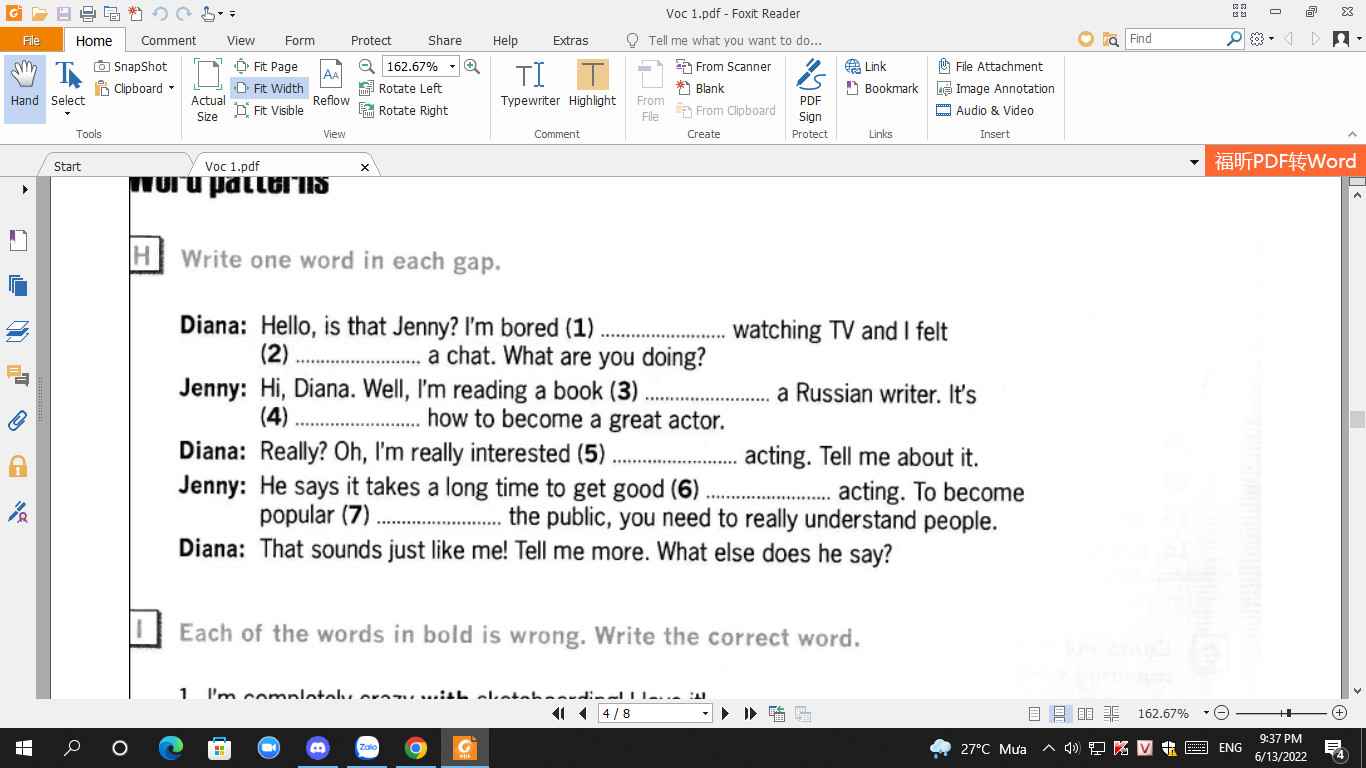Go to the previous page
This screenshot has width=1366, height=768.
(583, 713)
